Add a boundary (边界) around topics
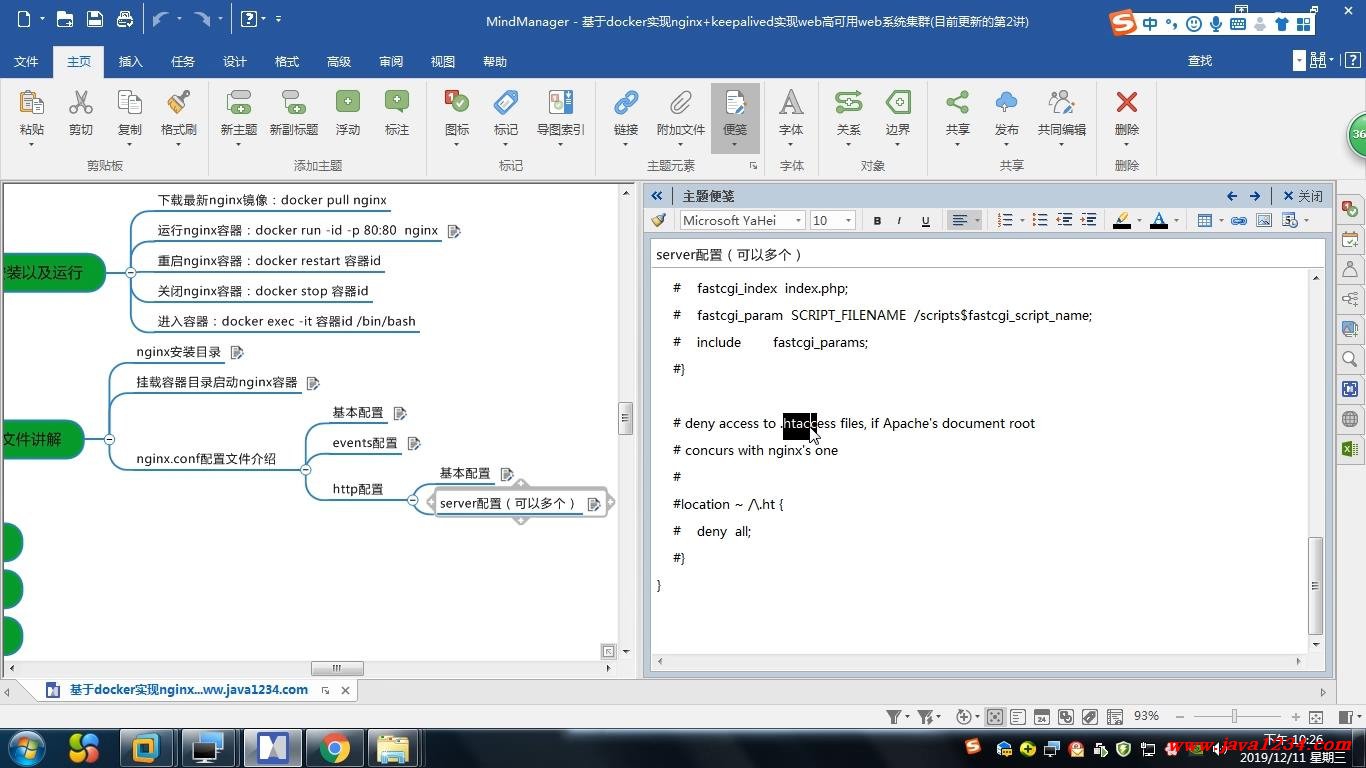The width and height of the screenshot is (1366, 768). point(898,103)
